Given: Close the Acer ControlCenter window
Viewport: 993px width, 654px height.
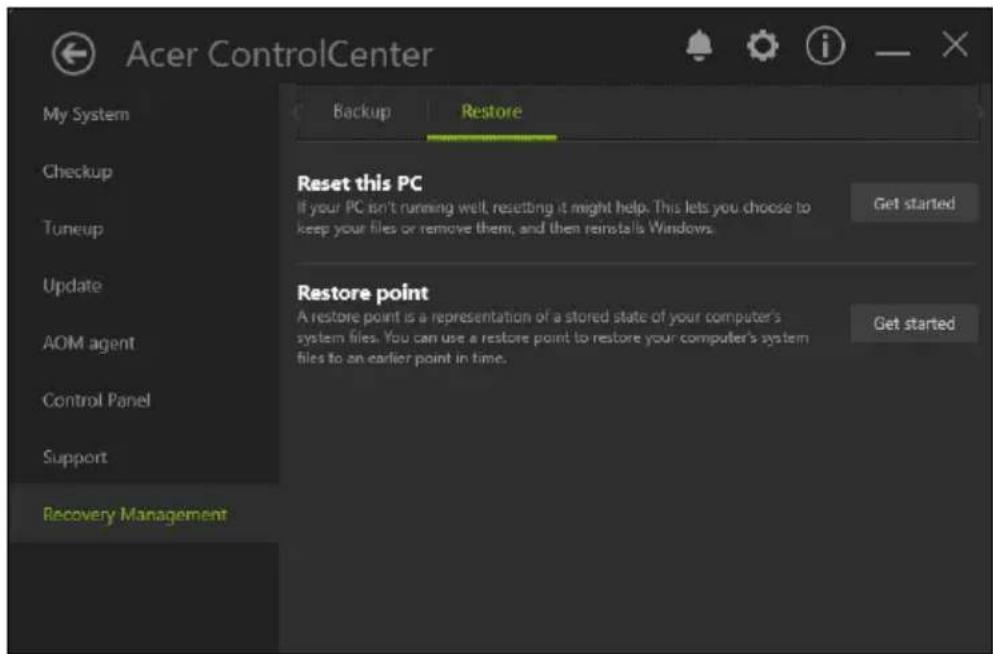Looking at the screenshot, I should (954, 45).
